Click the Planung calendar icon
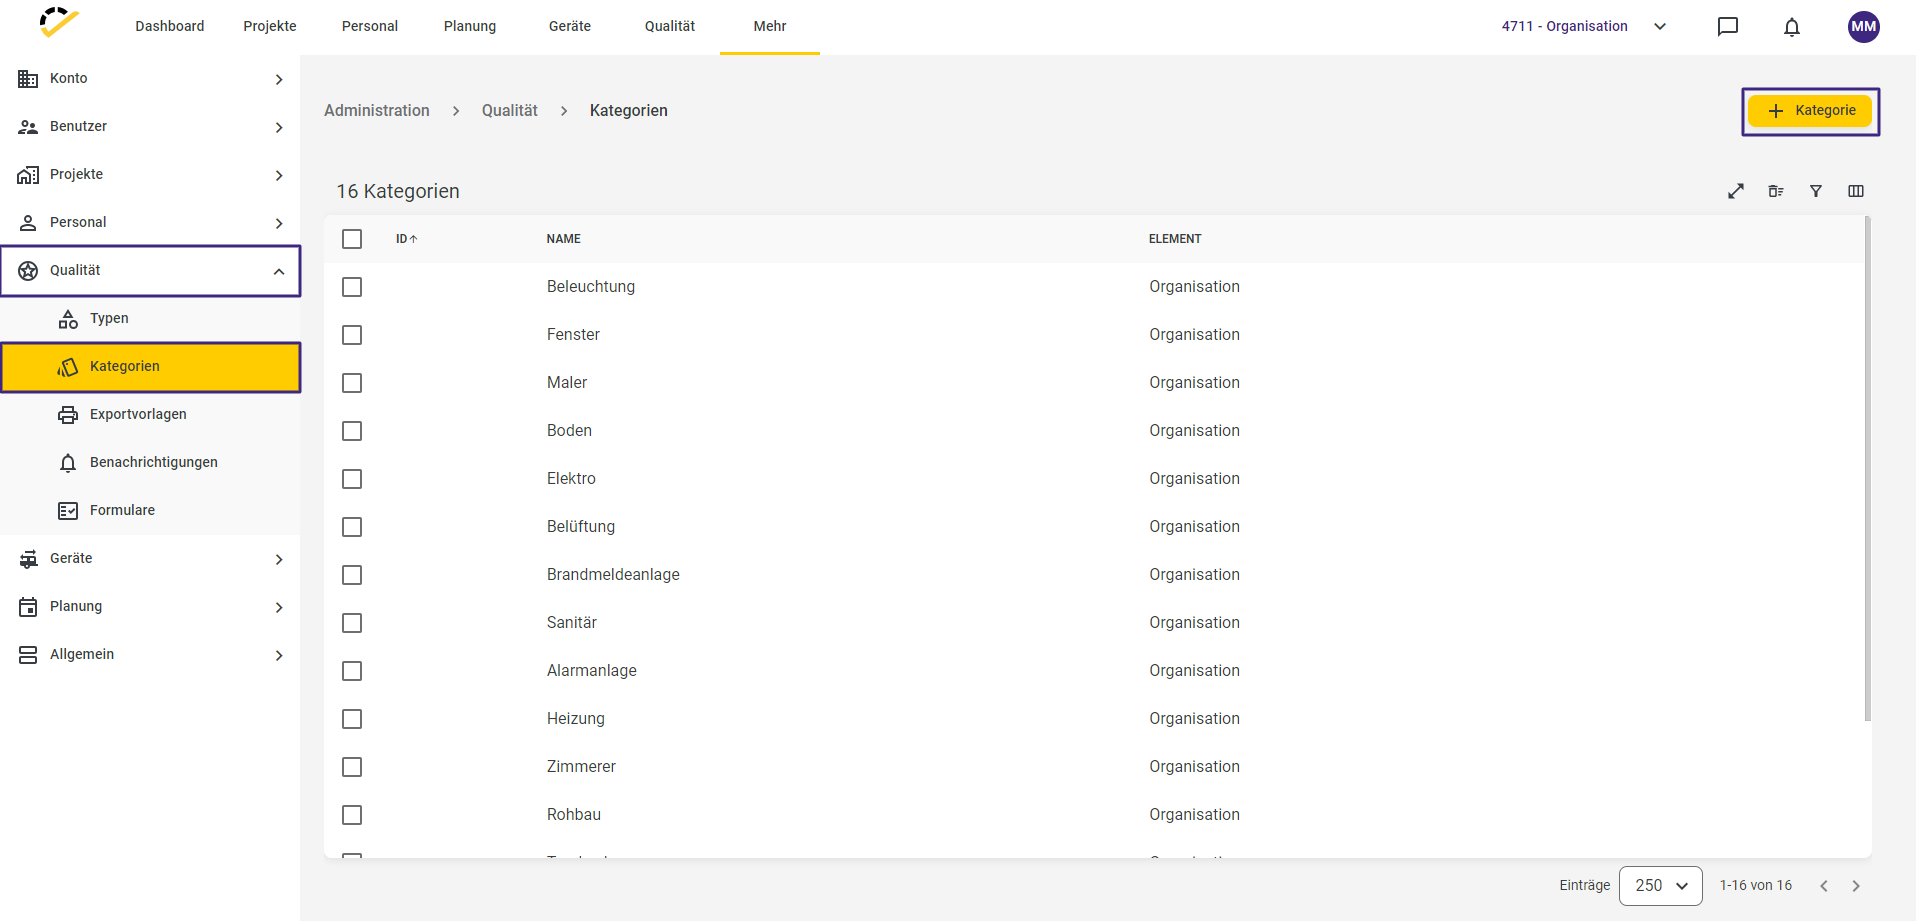The height and width of the screenshot is (921, 1916). [x=28, y=607]
